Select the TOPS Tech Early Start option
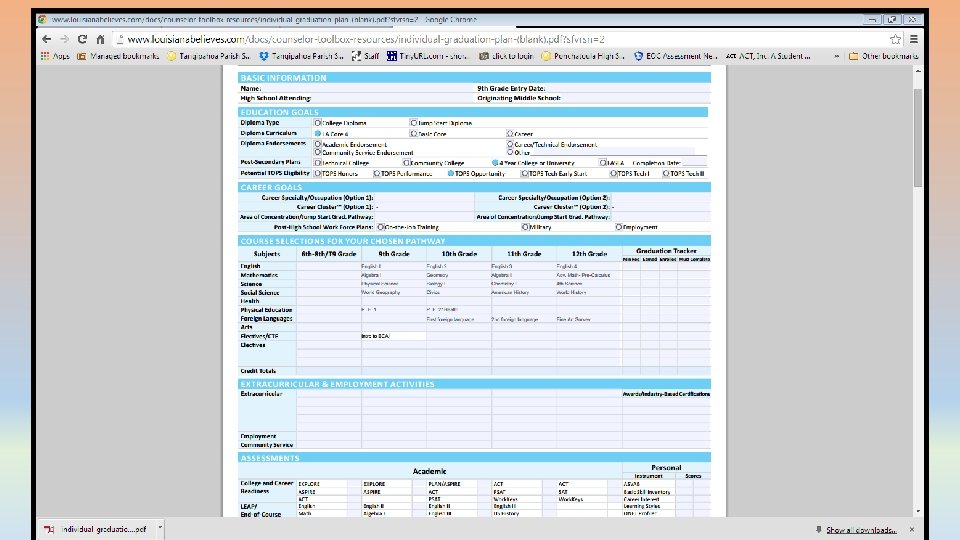This screenshot has width=960, height=540. pos(525,174)
